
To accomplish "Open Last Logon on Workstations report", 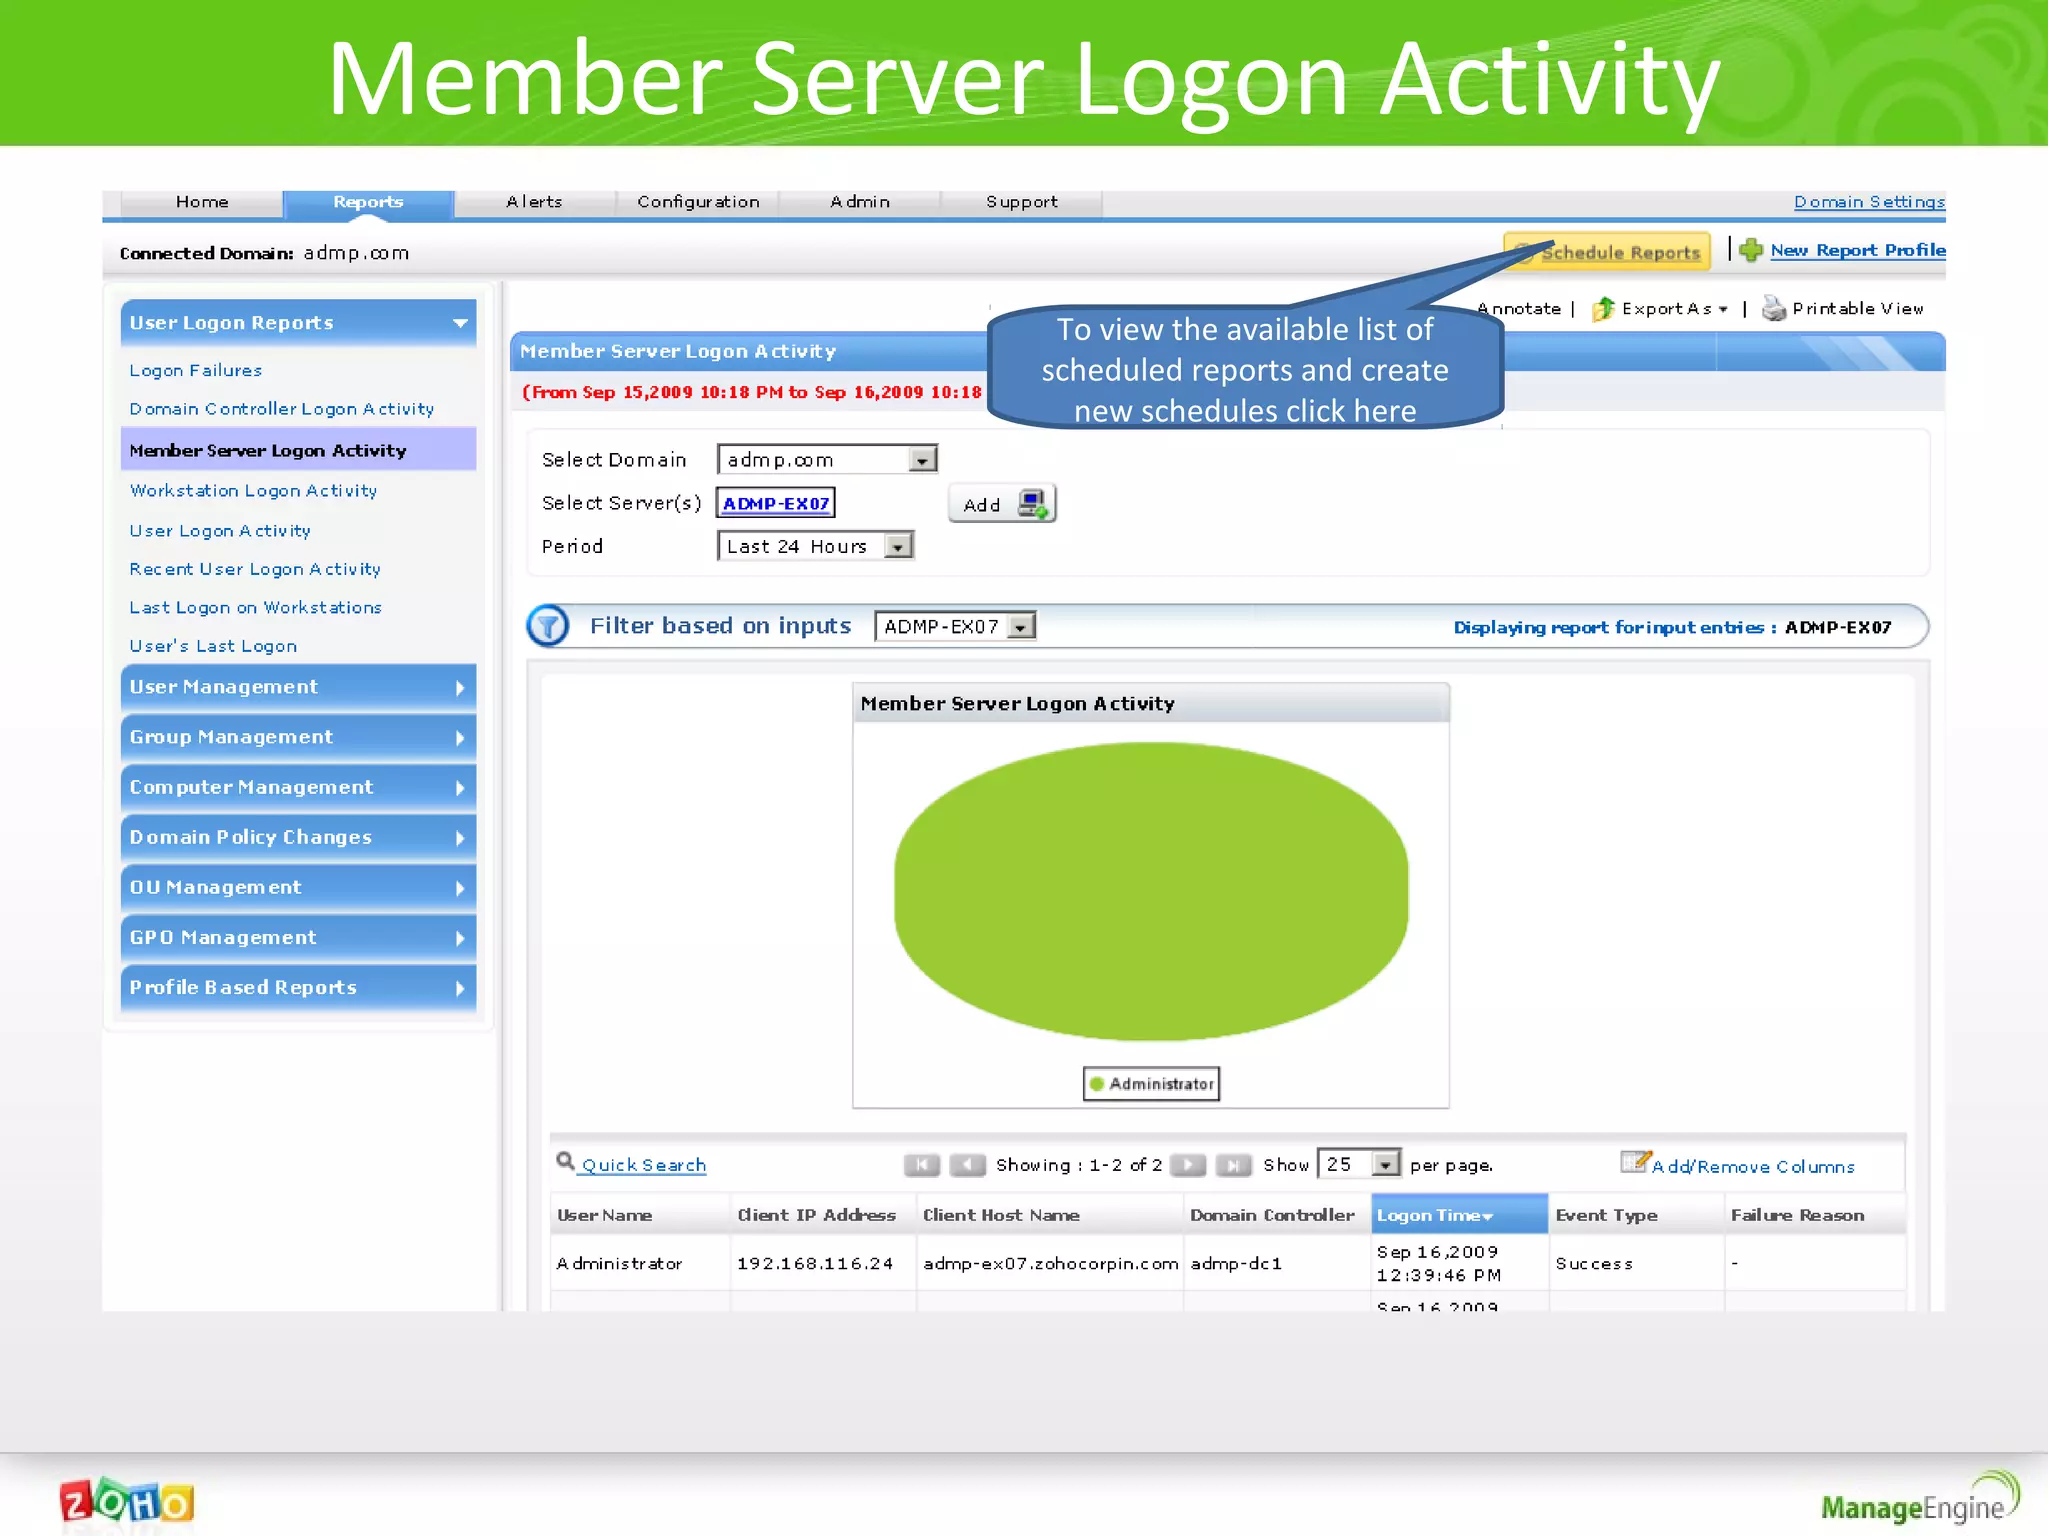I will [256, 608].
